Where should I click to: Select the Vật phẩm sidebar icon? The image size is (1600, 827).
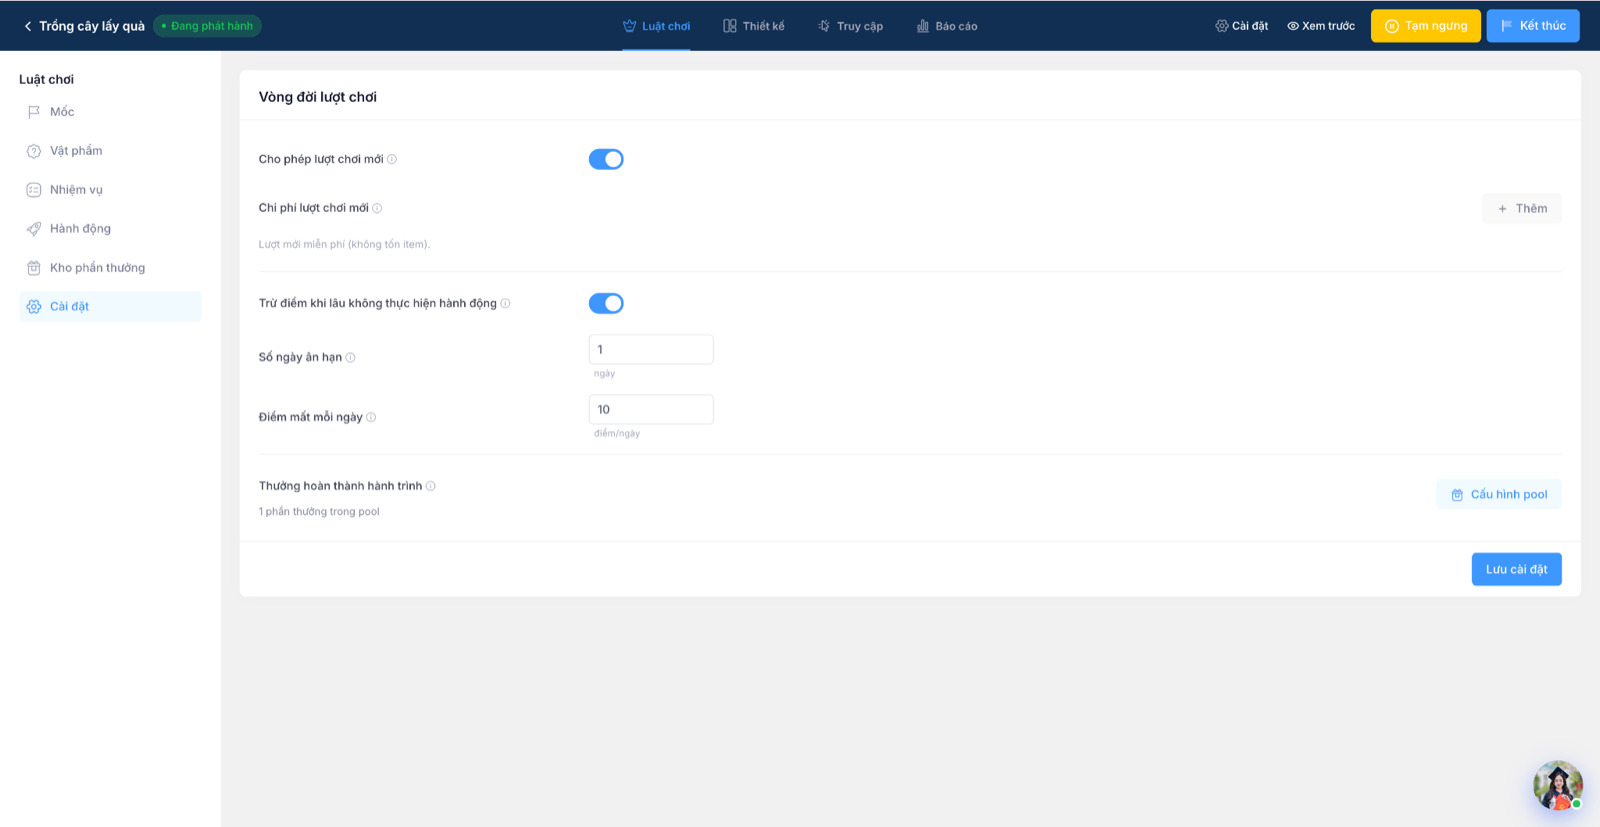(x=34, y=151)
